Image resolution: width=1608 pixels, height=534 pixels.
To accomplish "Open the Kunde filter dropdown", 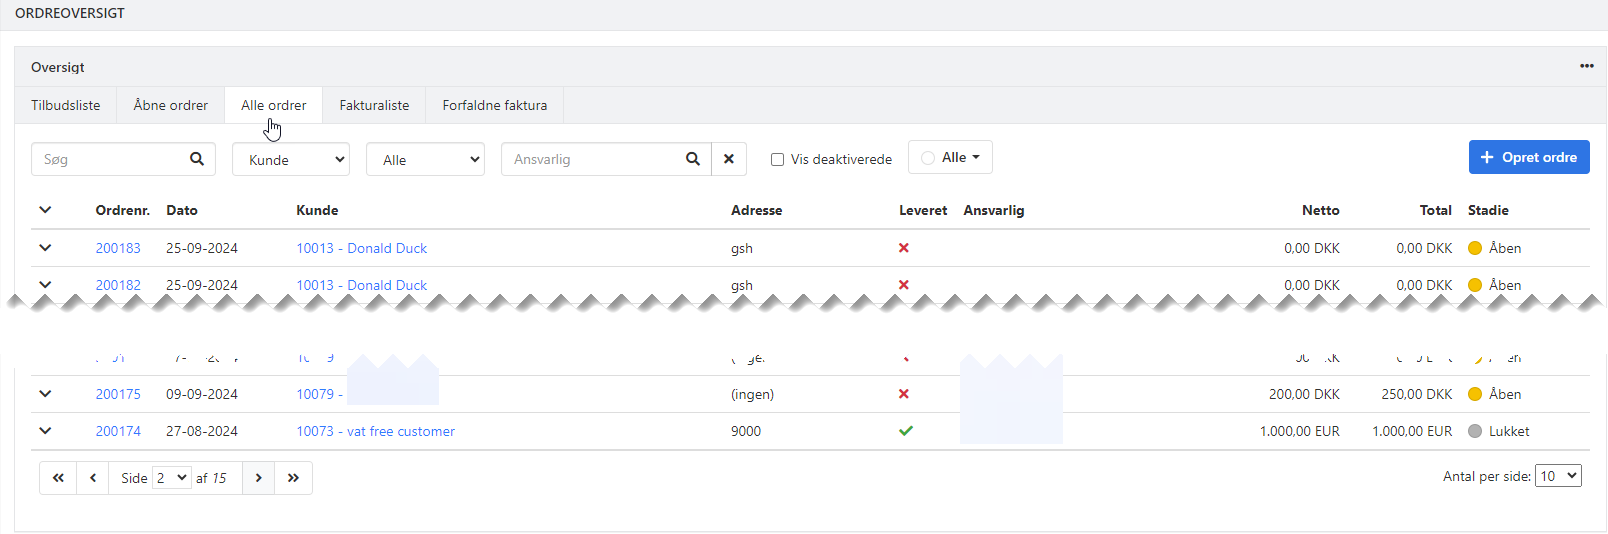I will coord(290,160).
